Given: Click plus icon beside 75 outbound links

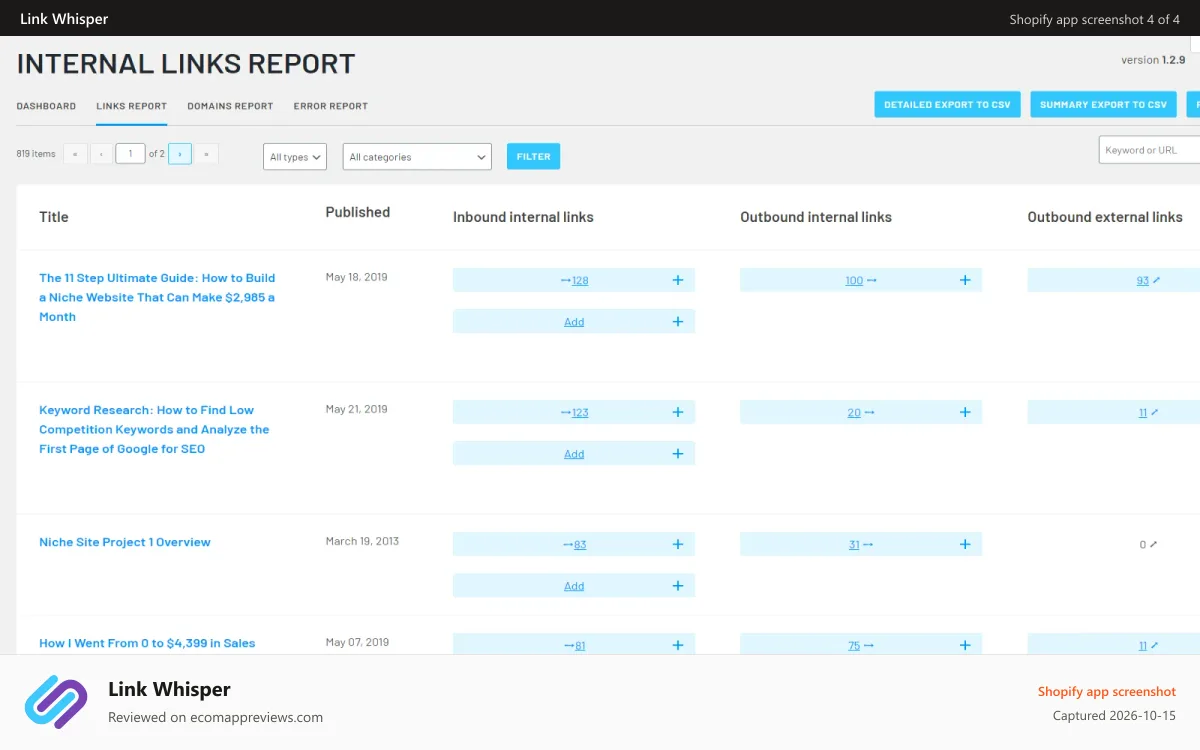Looking at the screenshot, I should [965, 645].
